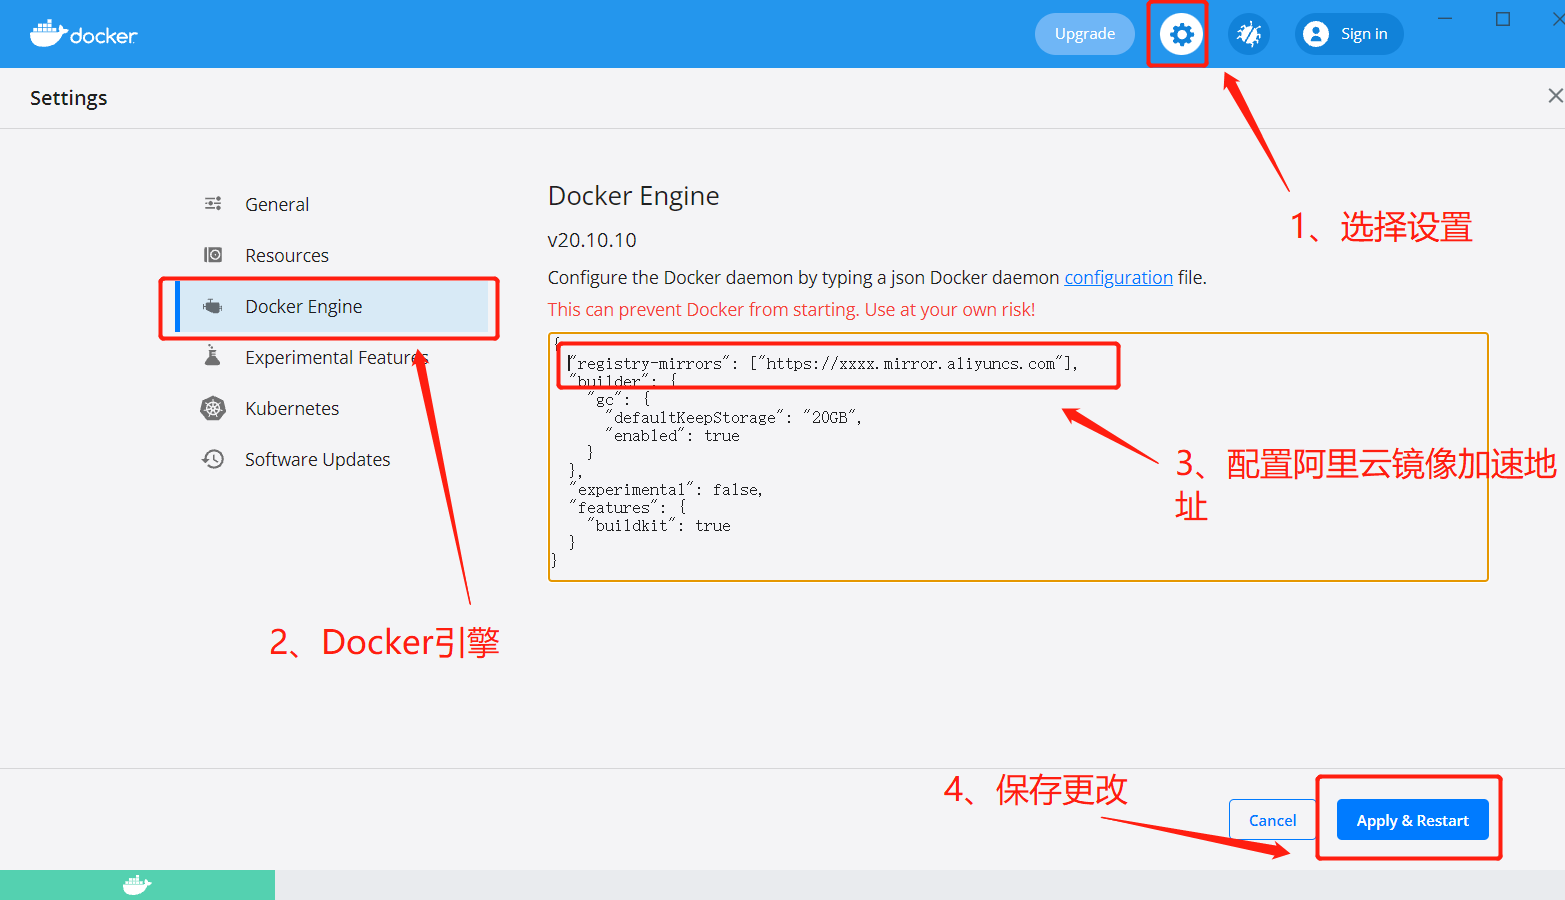The image size is (1565, 900).
Task: Click the Resources disk icon
Action: (213, 255)
